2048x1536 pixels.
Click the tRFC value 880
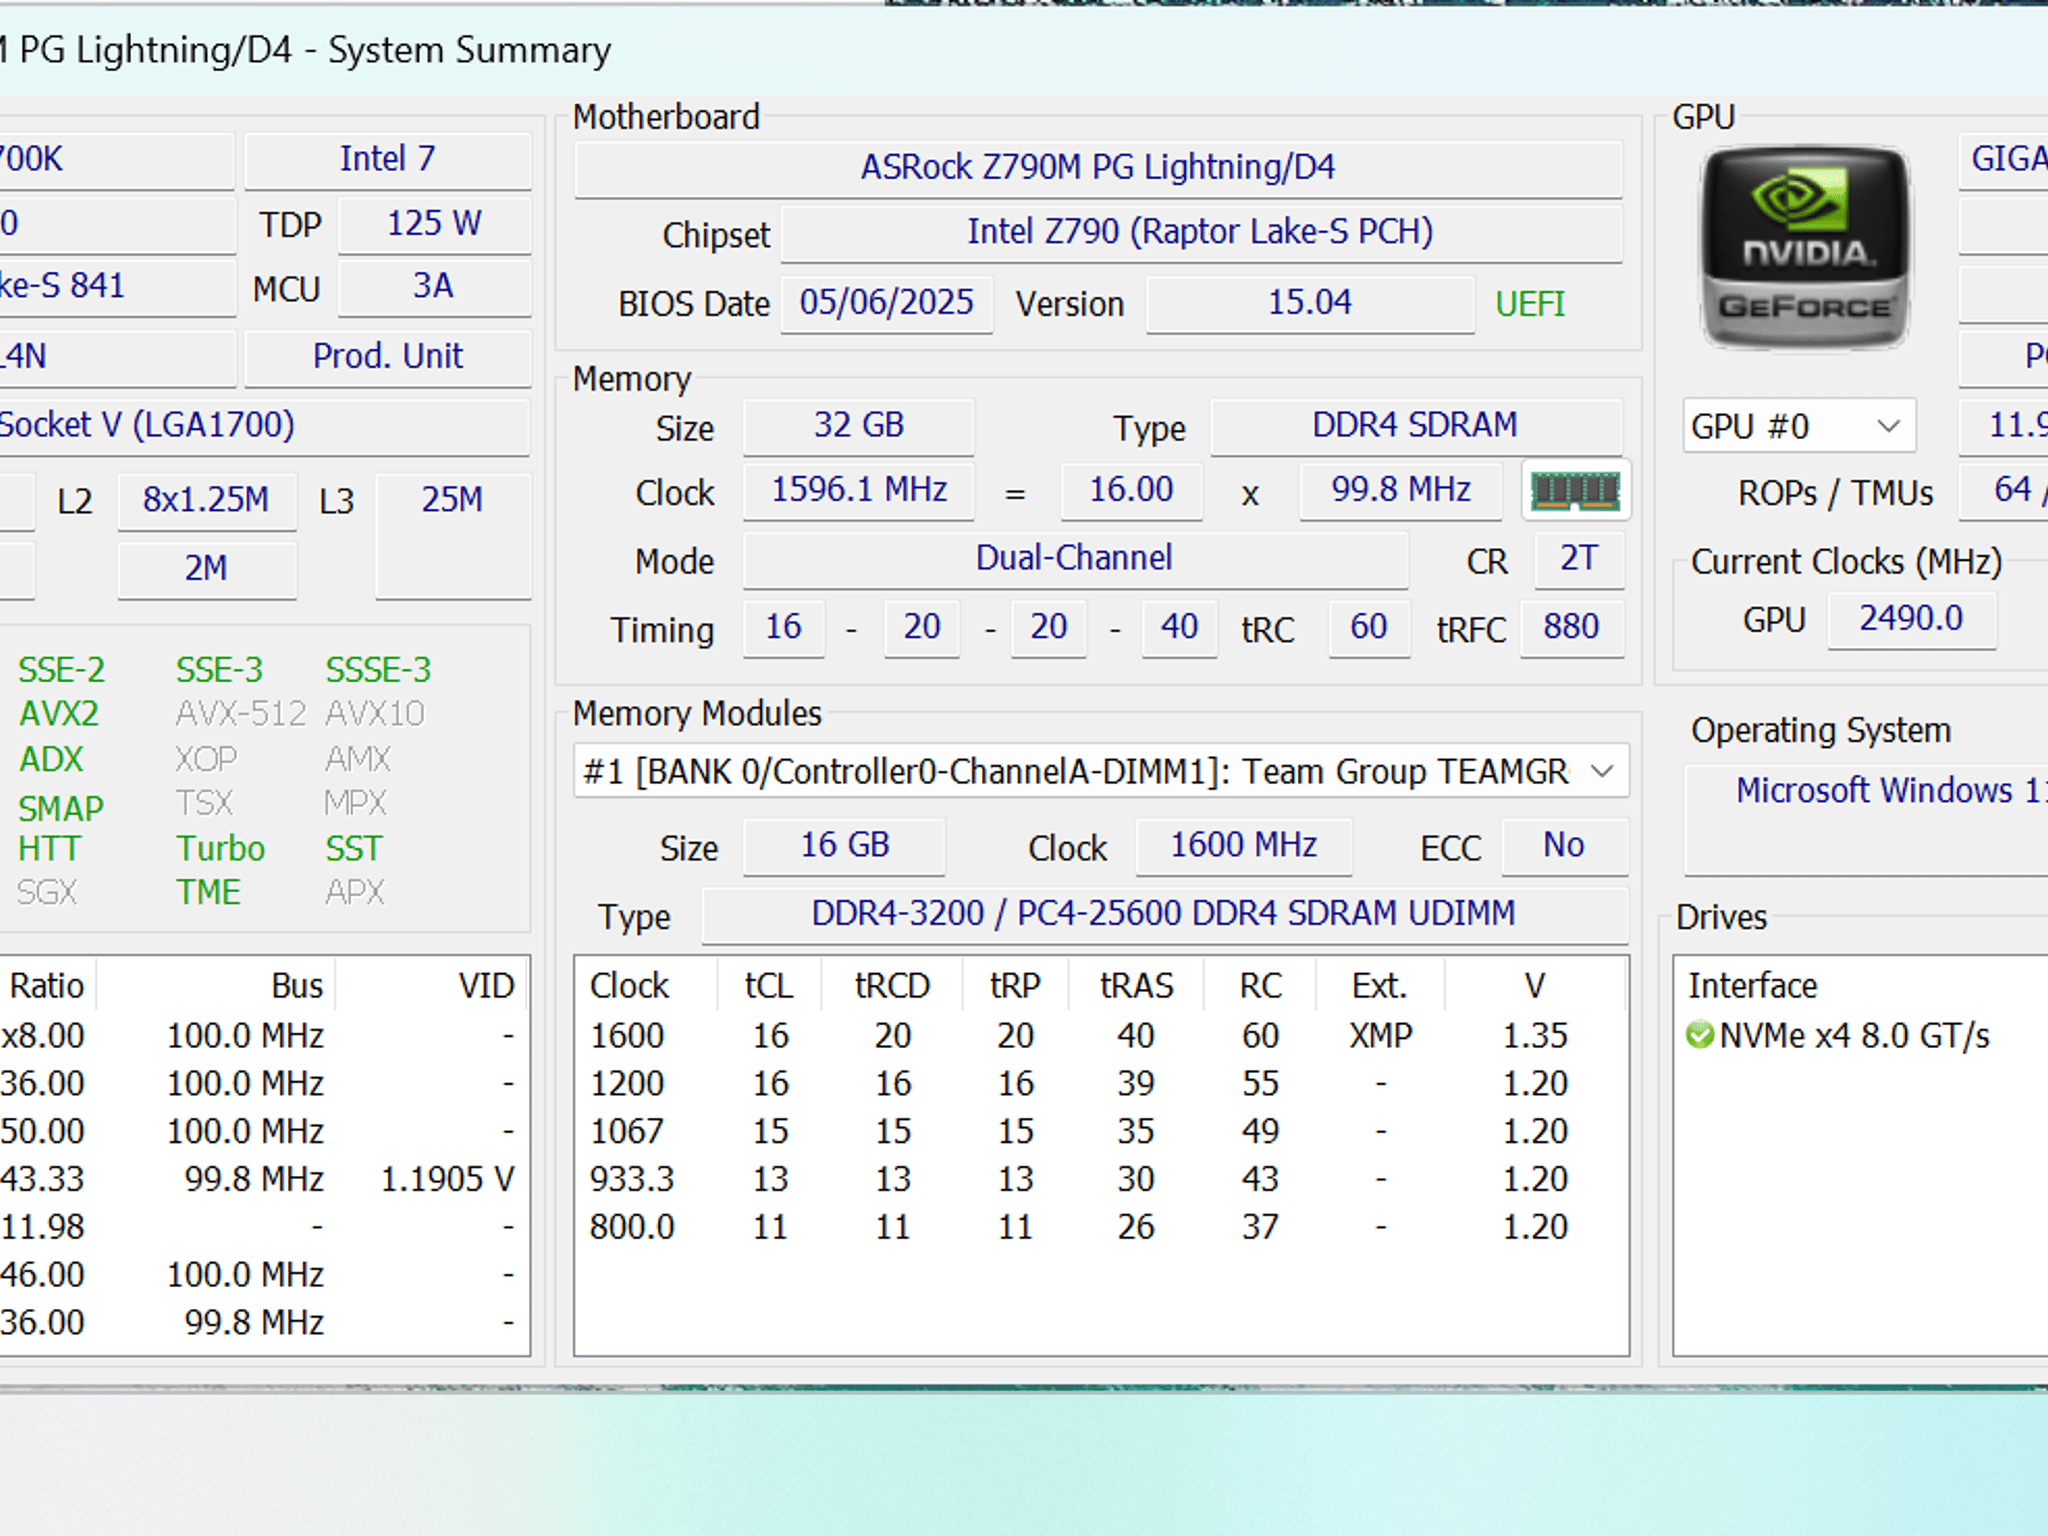(1571, 628)
